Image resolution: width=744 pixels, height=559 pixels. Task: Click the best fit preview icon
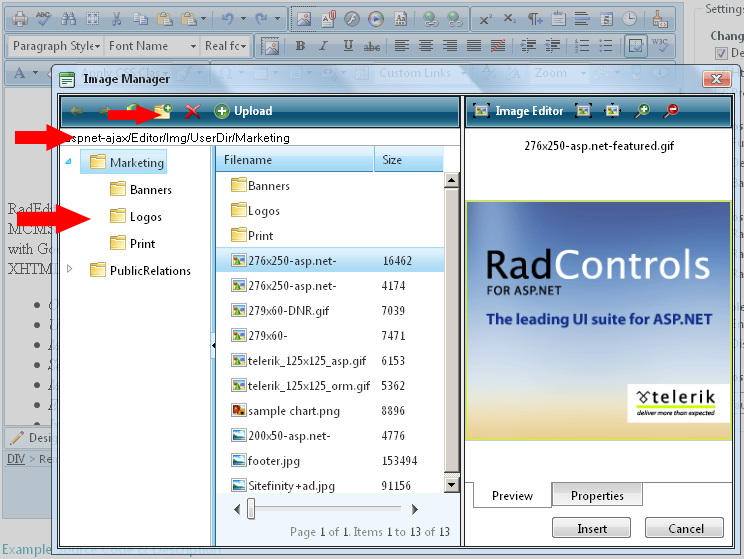pos(583,111)
